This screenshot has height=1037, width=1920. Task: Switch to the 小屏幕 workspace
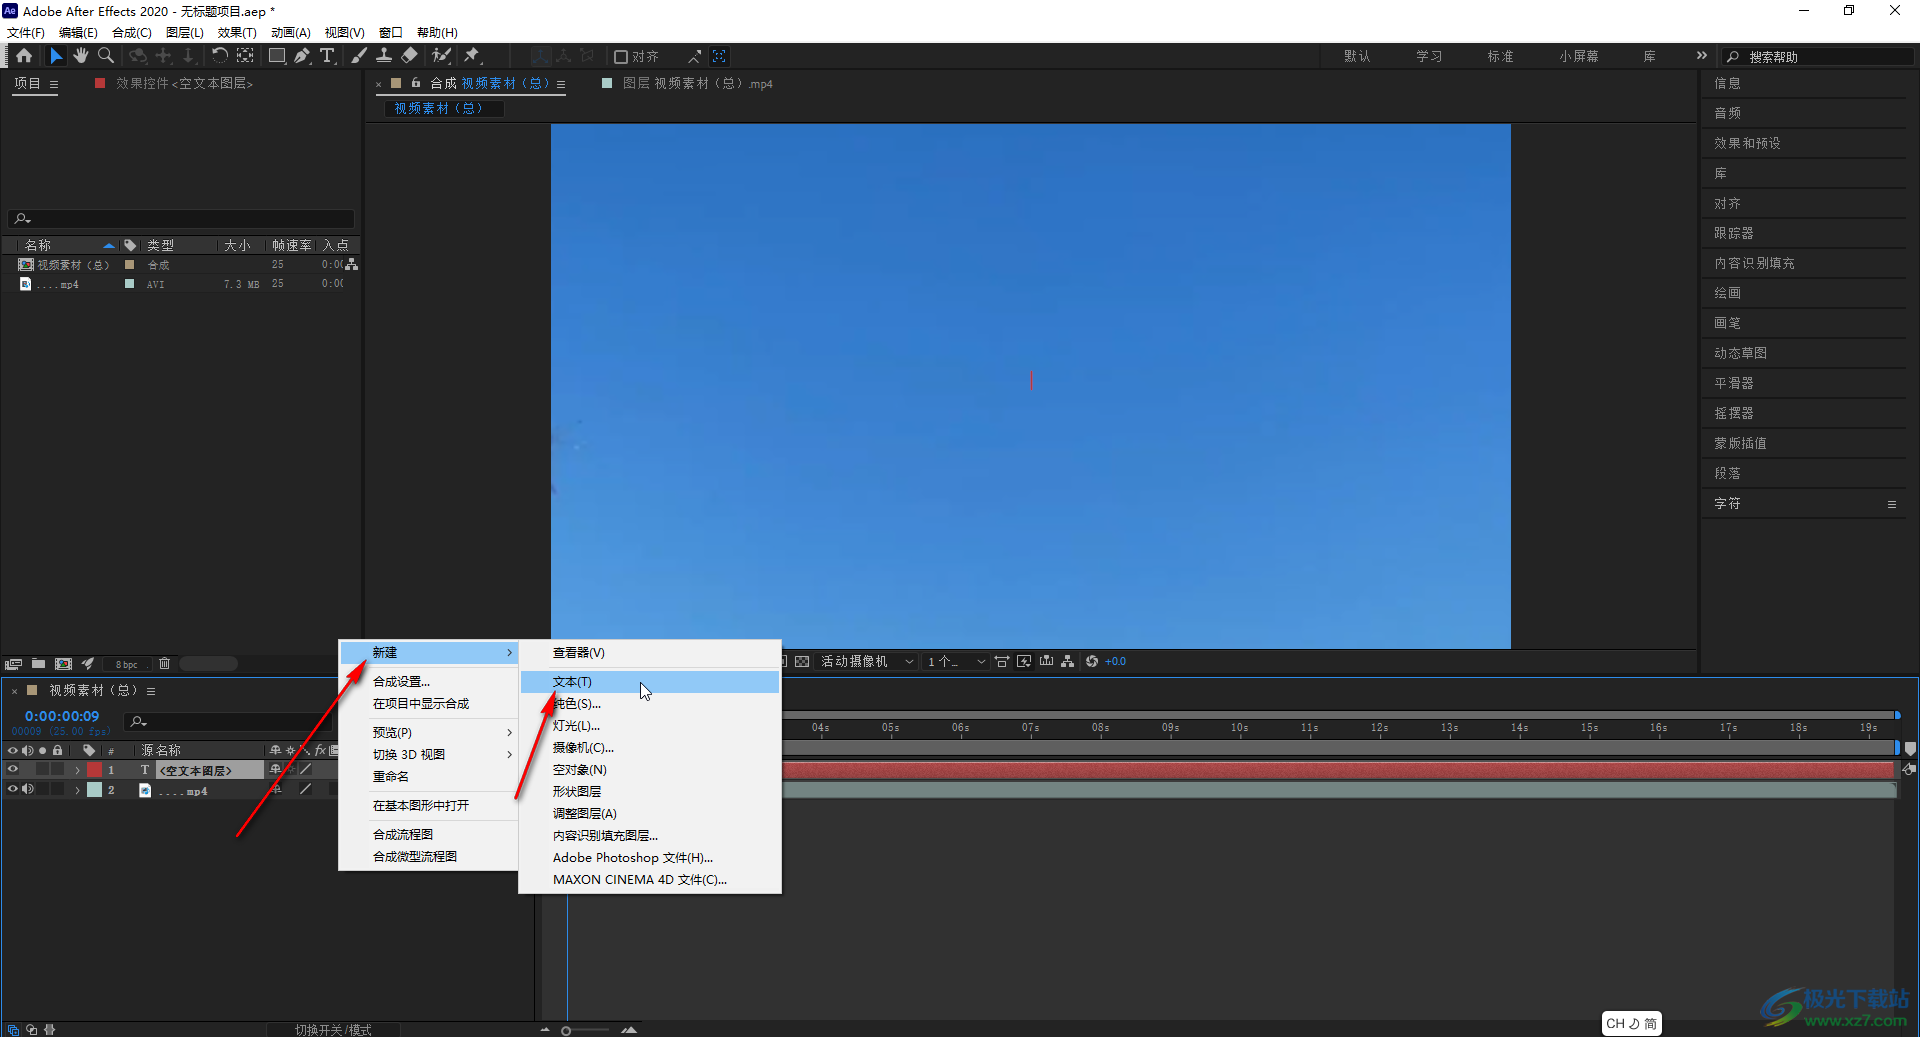click(1578, 57)
